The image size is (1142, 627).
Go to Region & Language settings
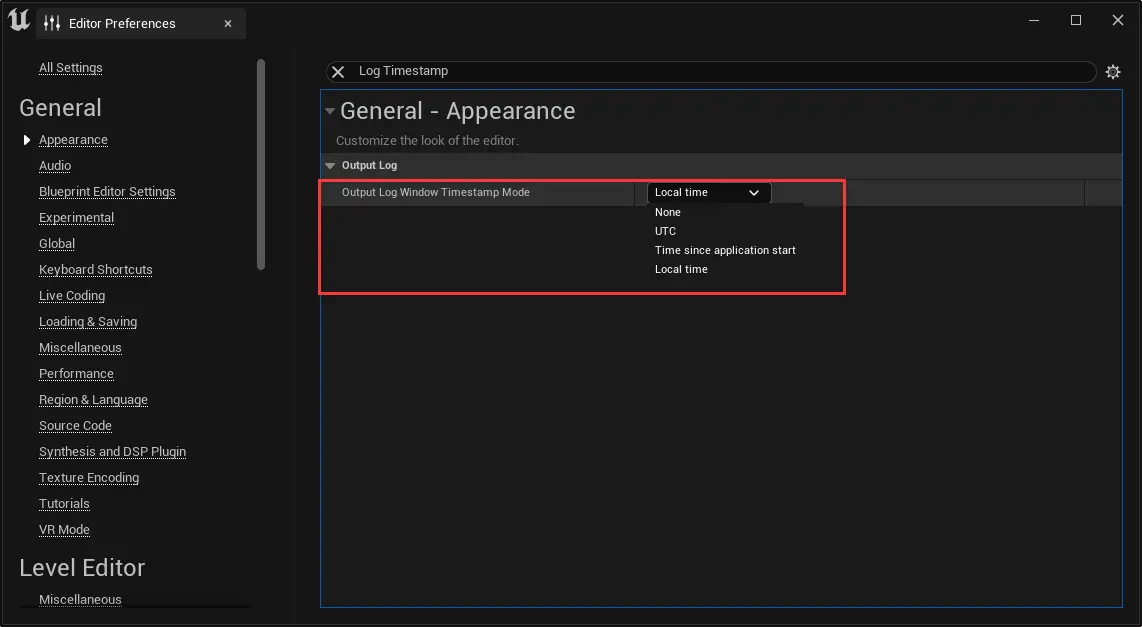pyautogui.click(x=93, y=400)
